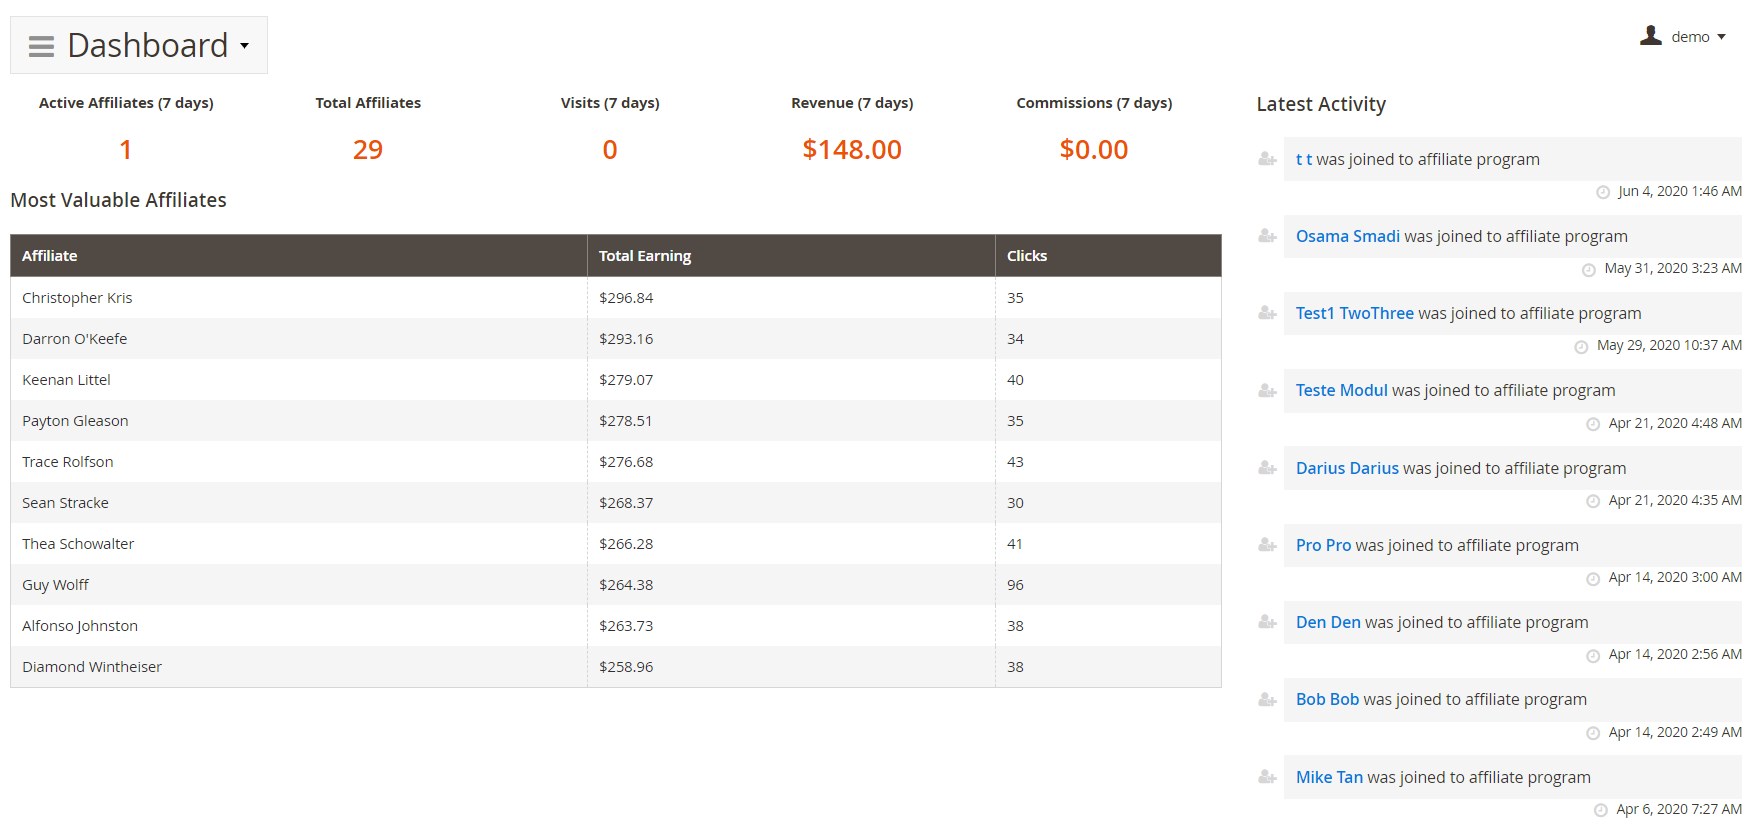Viewport: 1753px width, 830px height.
Task: Follow the Darius Darius link
Action: (1346, 468)
